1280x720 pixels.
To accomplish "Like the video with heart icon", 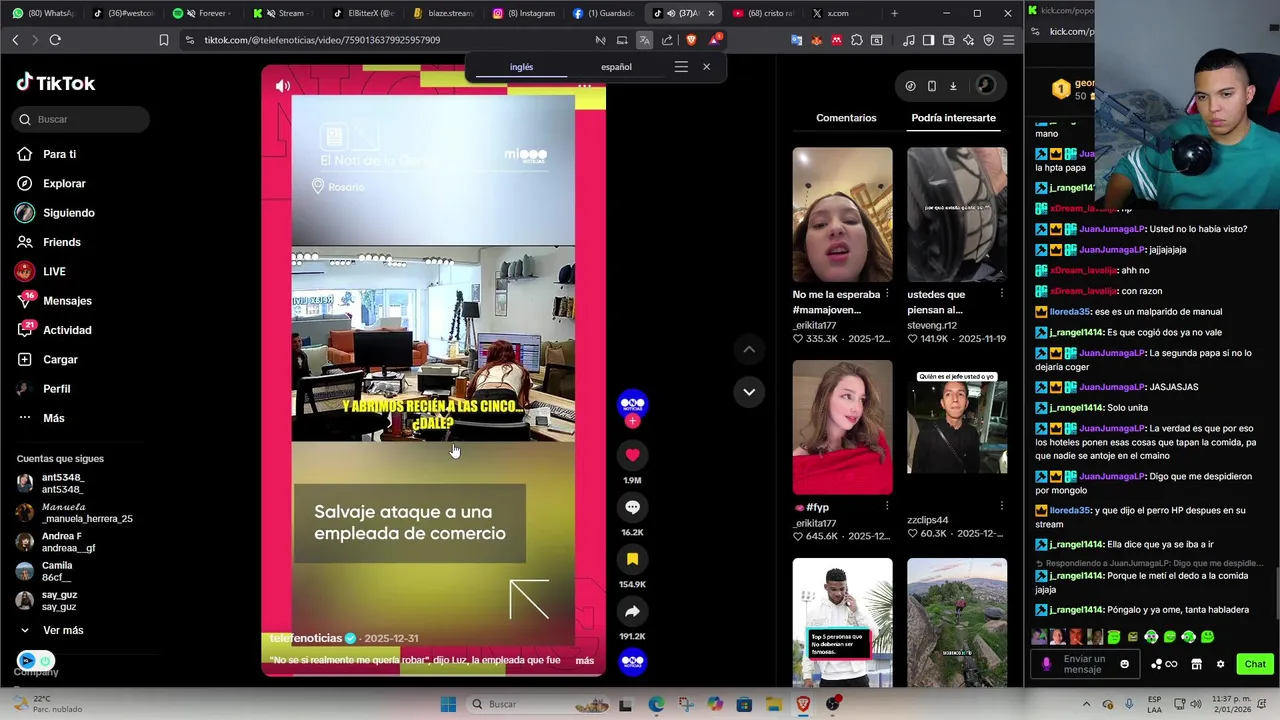I will click(632, 455).
